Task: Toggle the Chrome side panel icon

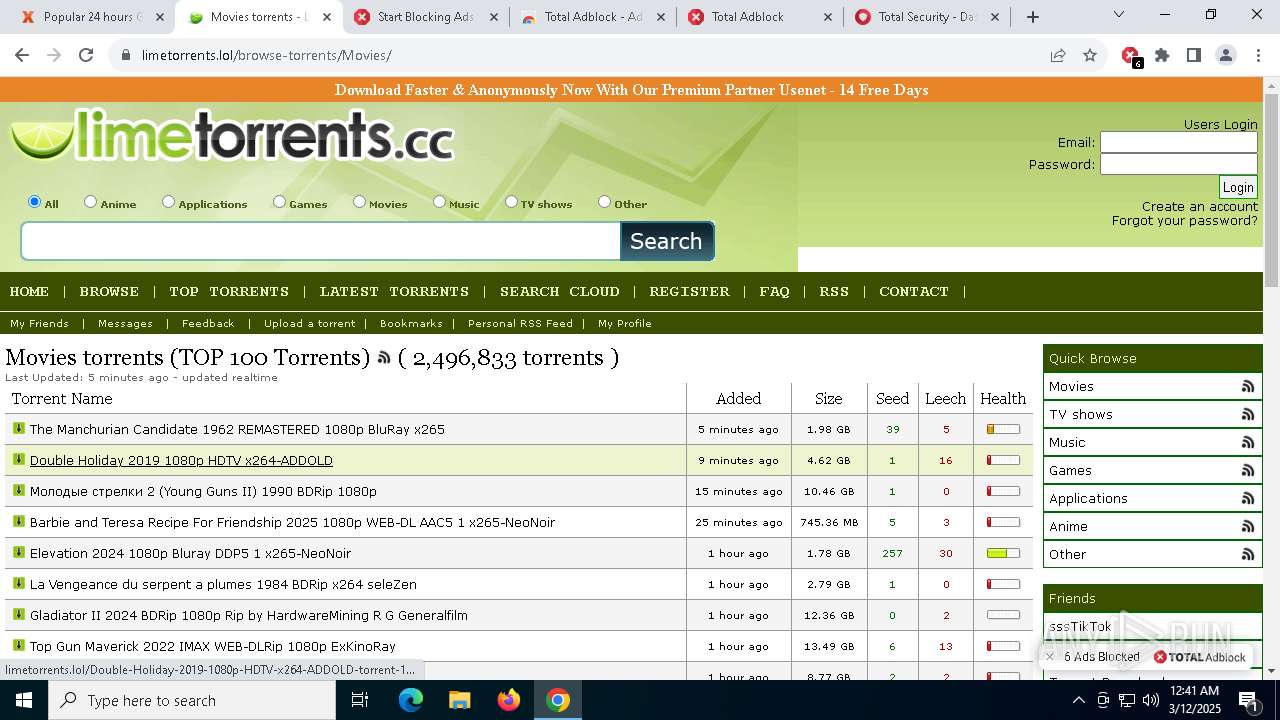Action: pos(1194,56)
